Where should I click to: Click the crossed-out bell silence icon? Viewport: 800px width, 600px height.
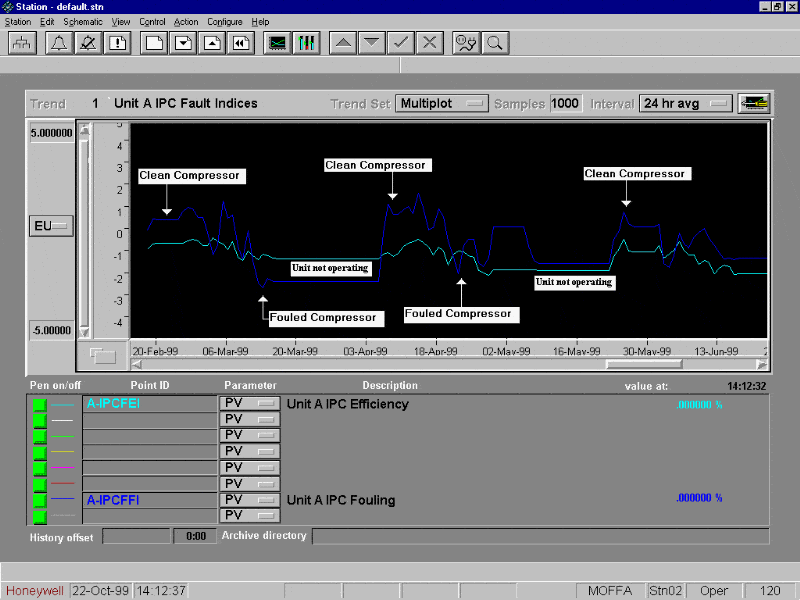[x=87, y=43]
